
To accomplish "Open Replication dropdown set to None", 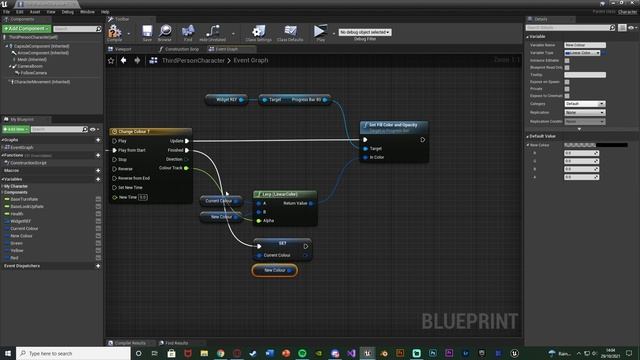I will coord(584,113).
